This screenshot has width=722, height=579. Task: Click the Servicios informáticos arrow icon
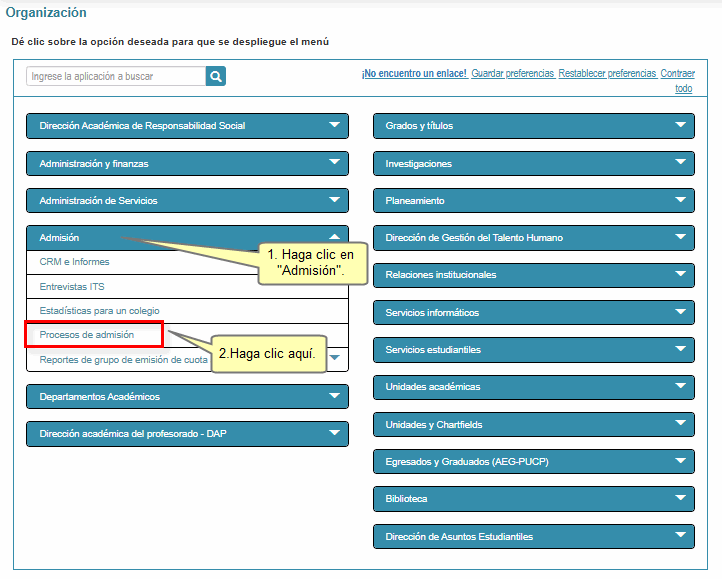coord(681,312)
